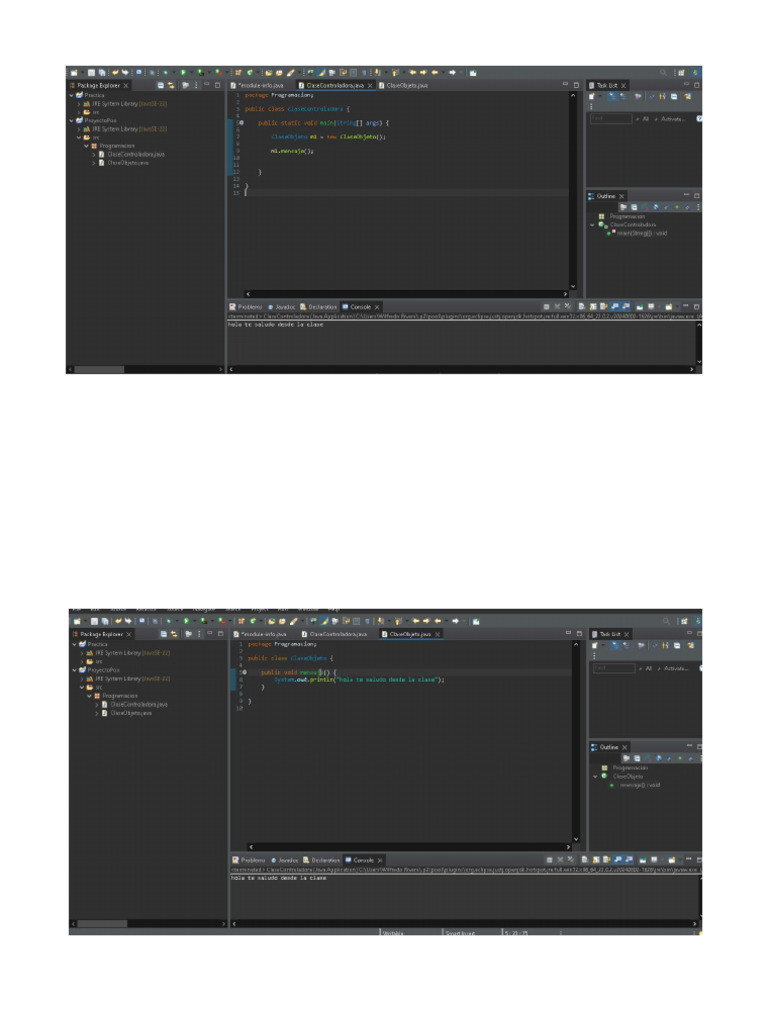Click forward navigation arrow in ClaseControladora editor window toolbar
The image size is (768, 1024).
[x=452, y=72]
